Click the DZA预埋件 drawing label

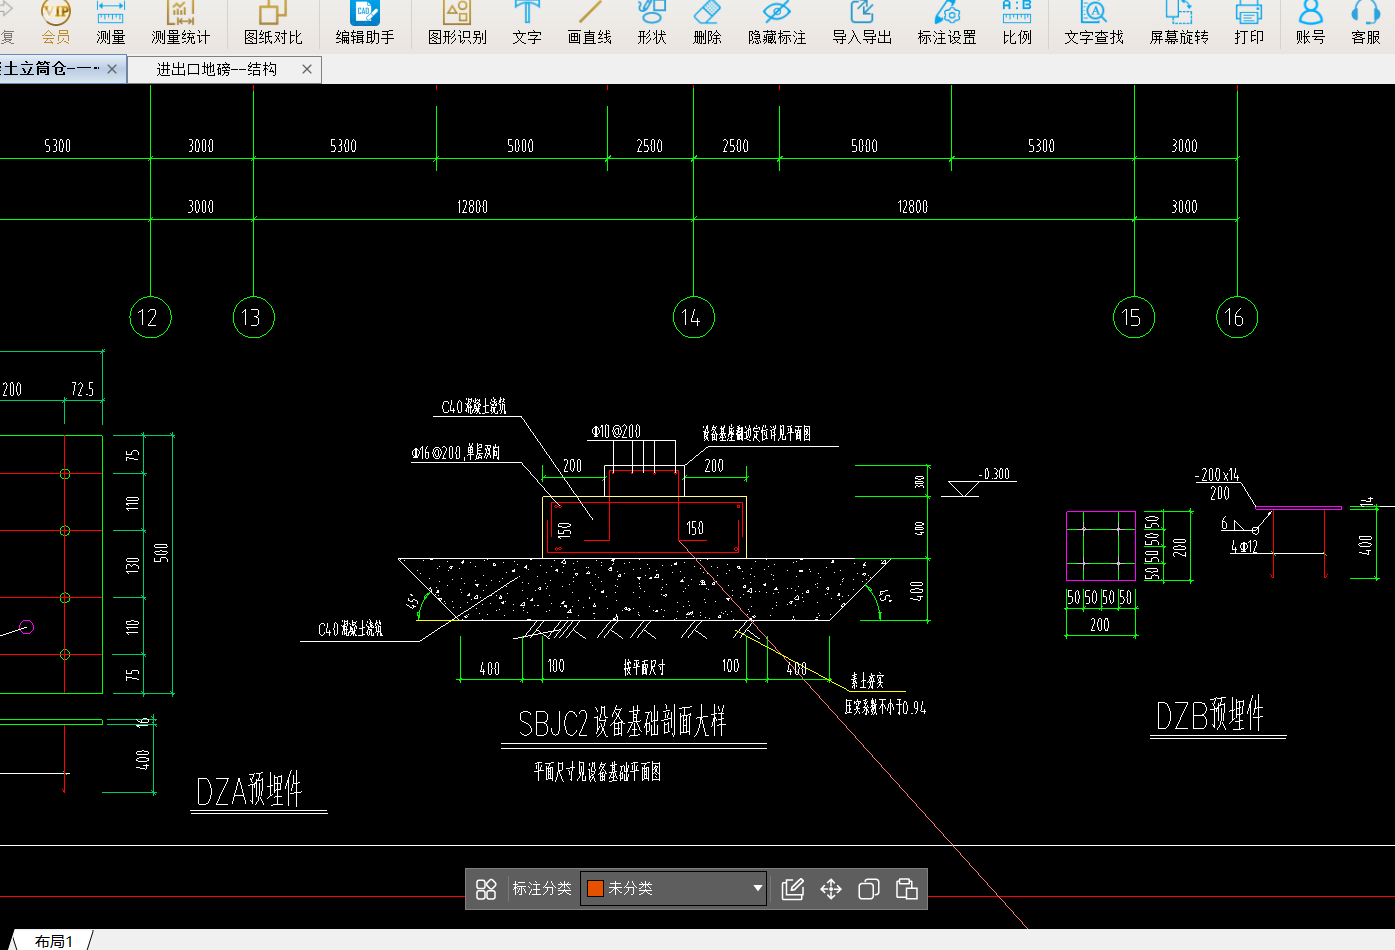[249, 790]
